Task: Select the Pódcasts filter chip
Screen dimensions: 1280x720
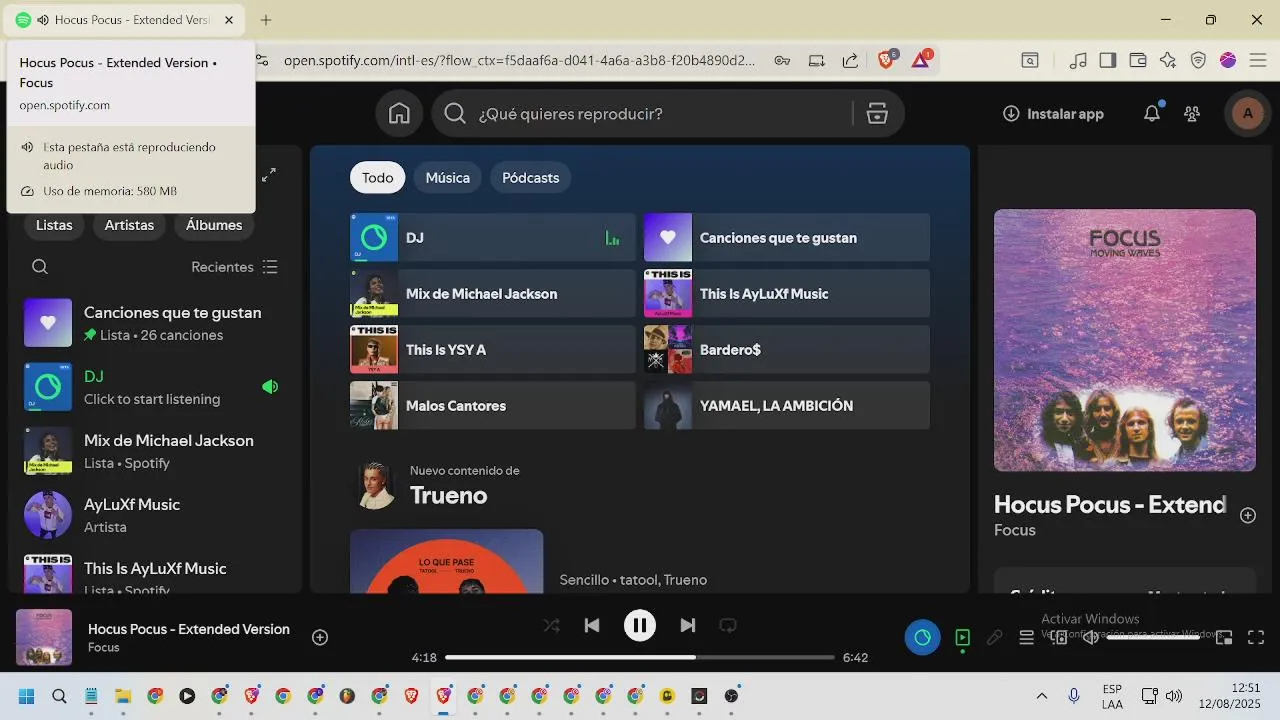Action: coord(530,178)
